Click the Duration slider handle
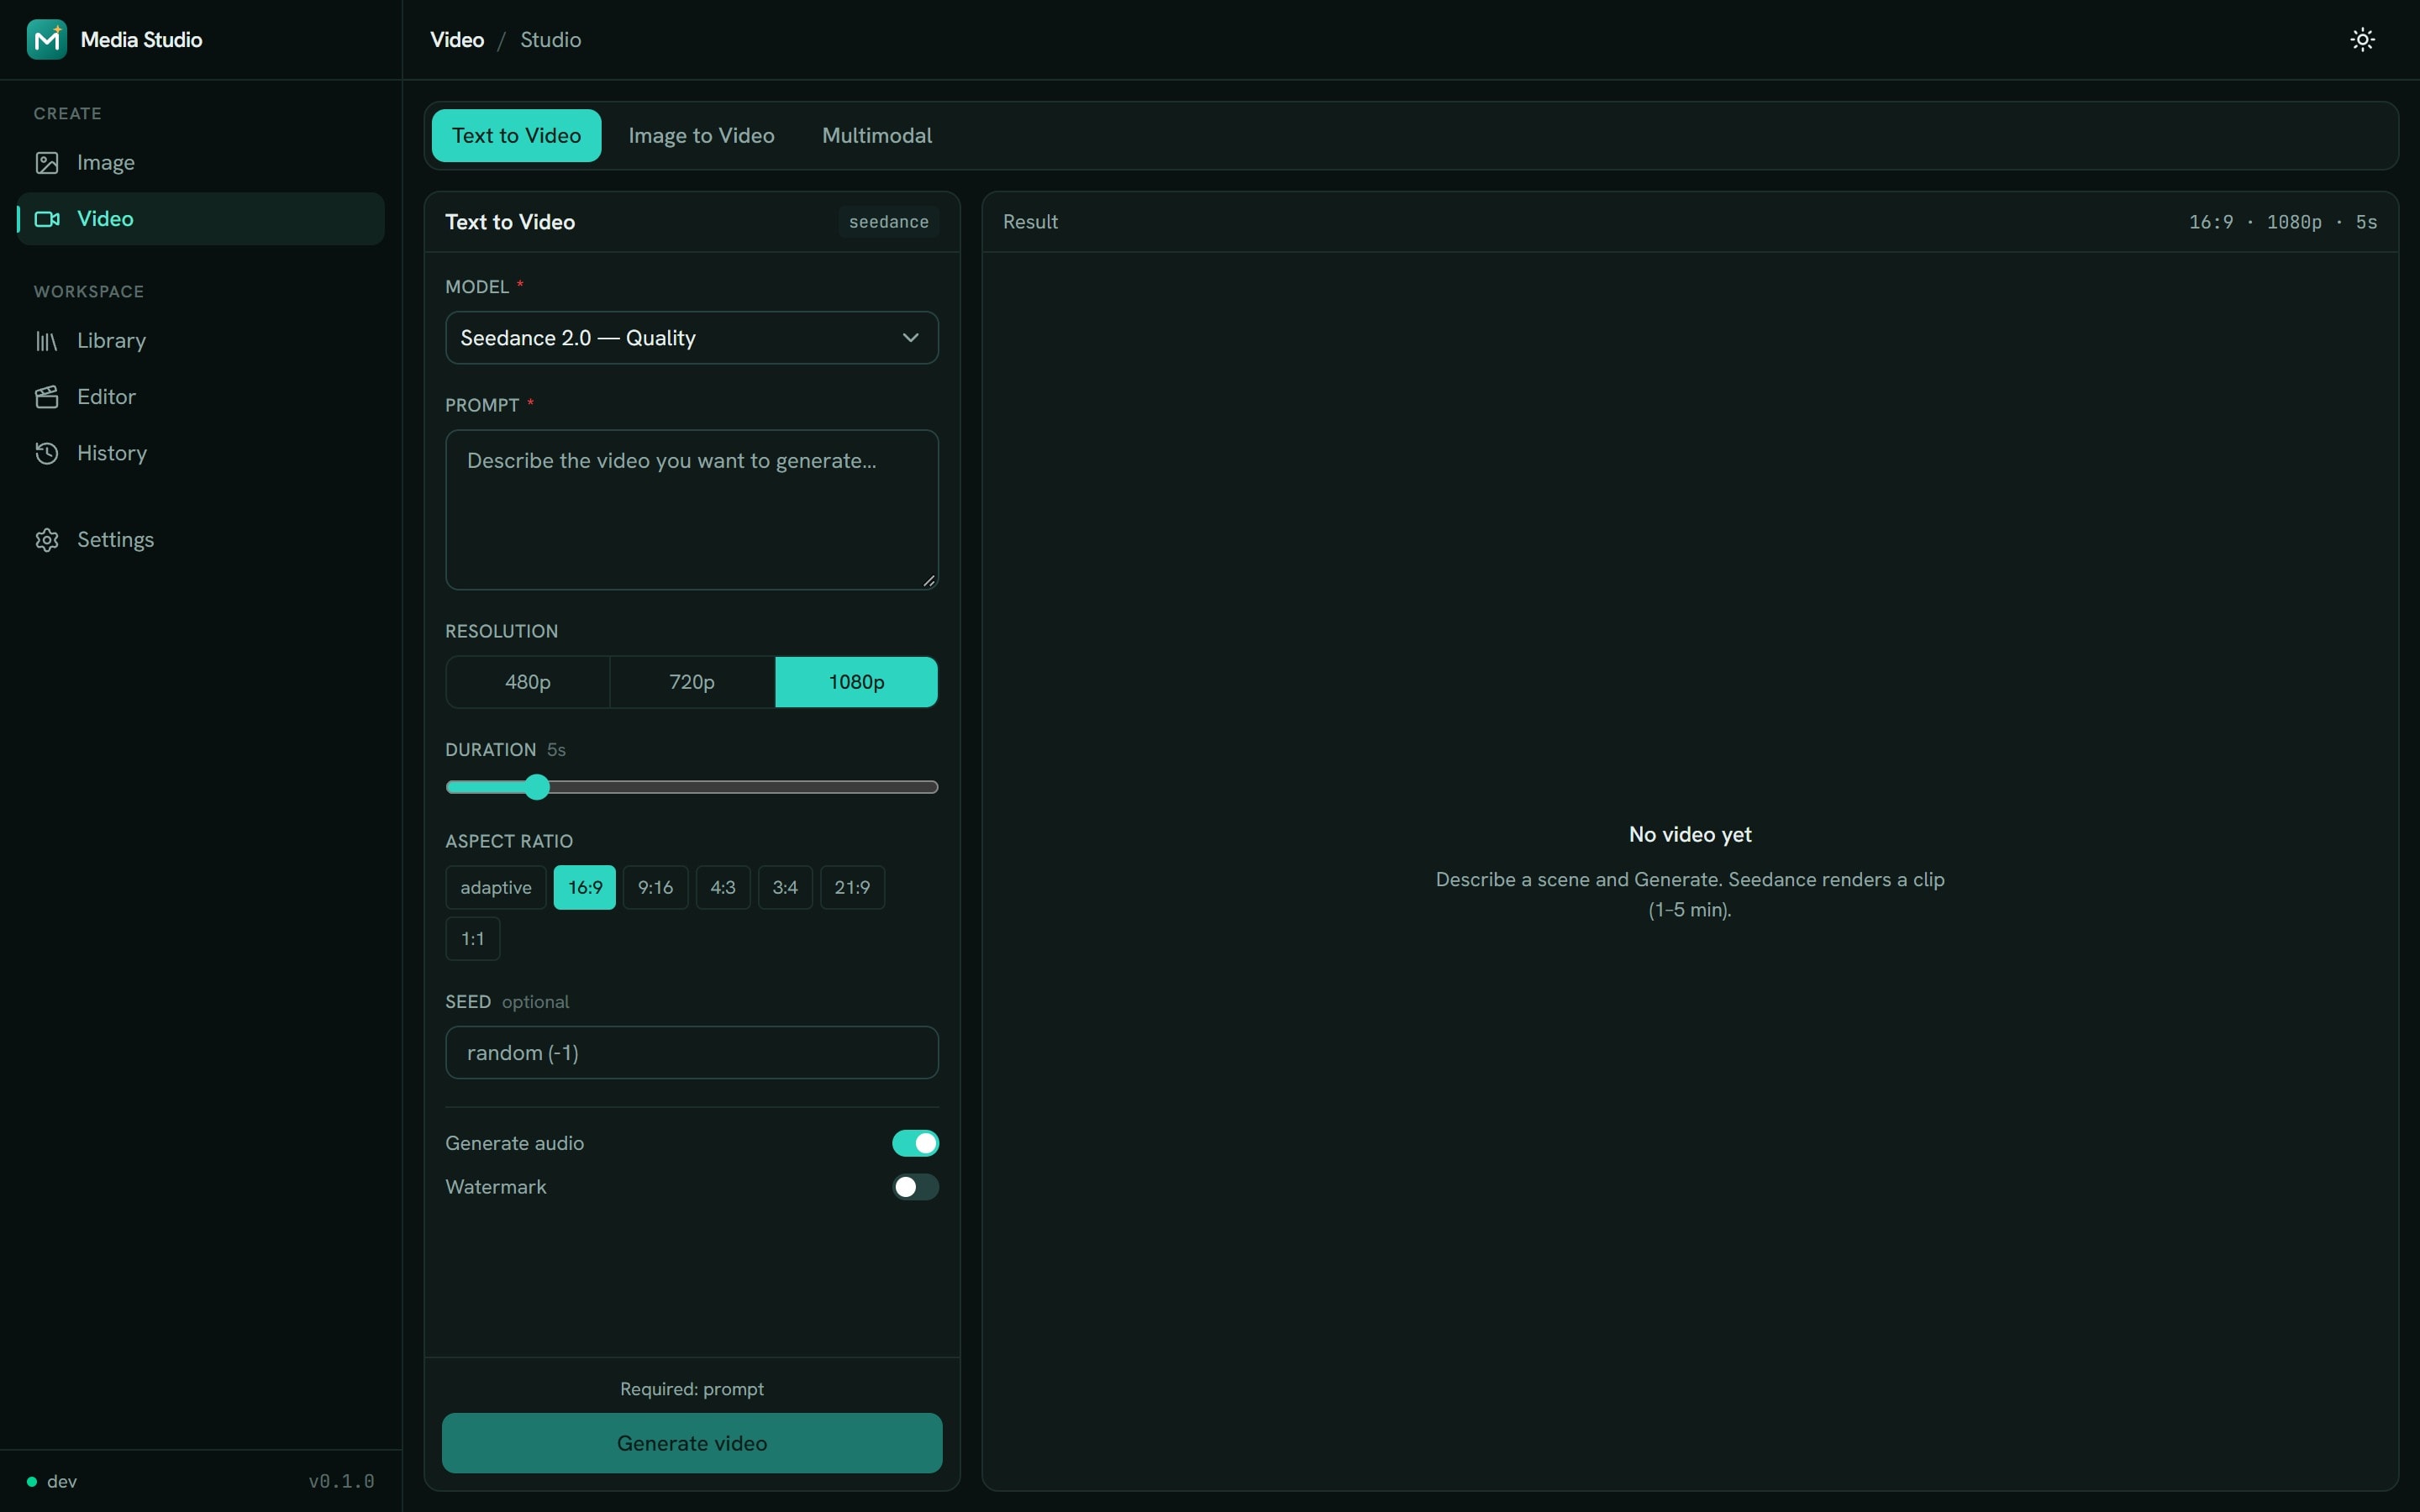This screenshot has height=1512, width=2420. tap(537, 787)
